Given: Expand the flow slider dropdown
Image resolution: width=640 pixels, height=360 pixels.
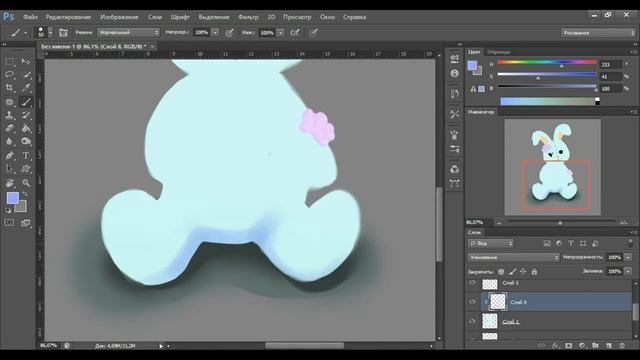Looking at the screenshot, I should point(280,32).
